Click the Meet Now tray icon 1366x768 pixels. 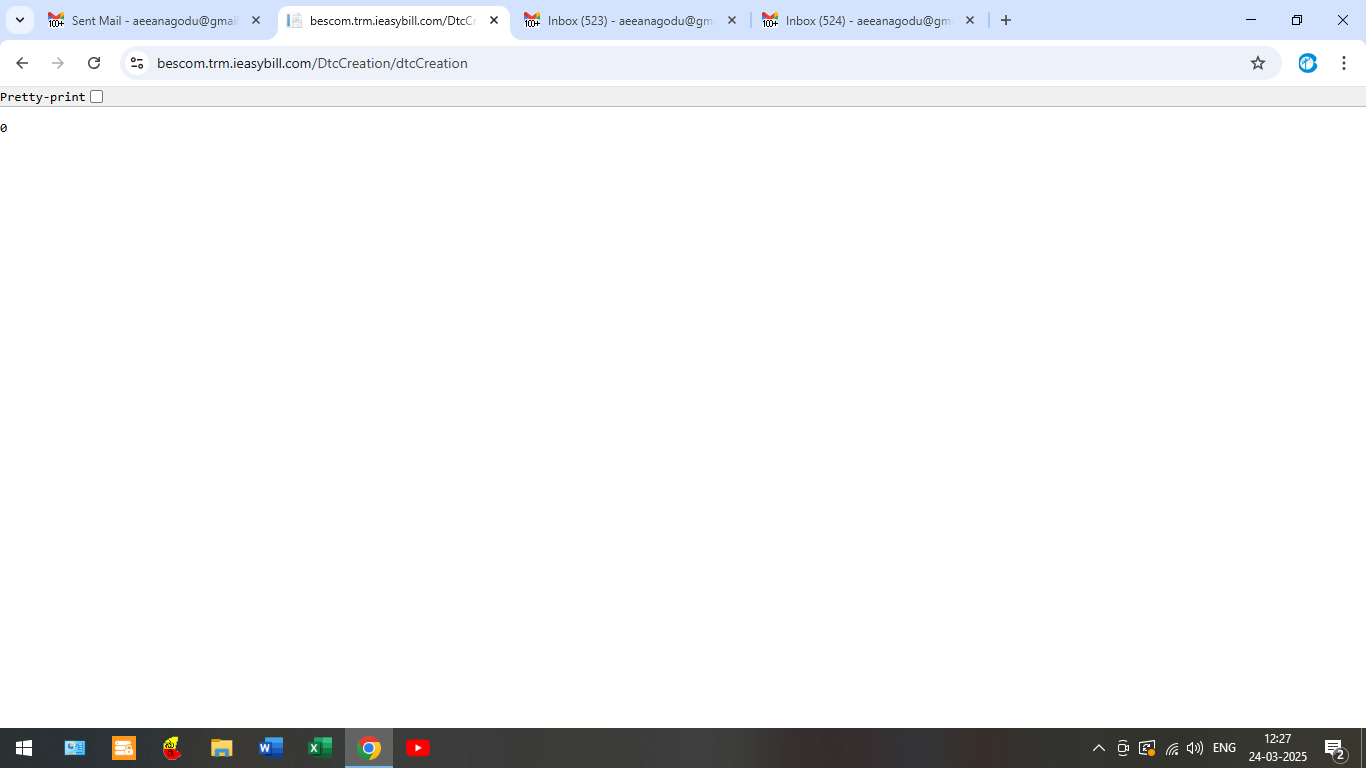point(1123,748)
